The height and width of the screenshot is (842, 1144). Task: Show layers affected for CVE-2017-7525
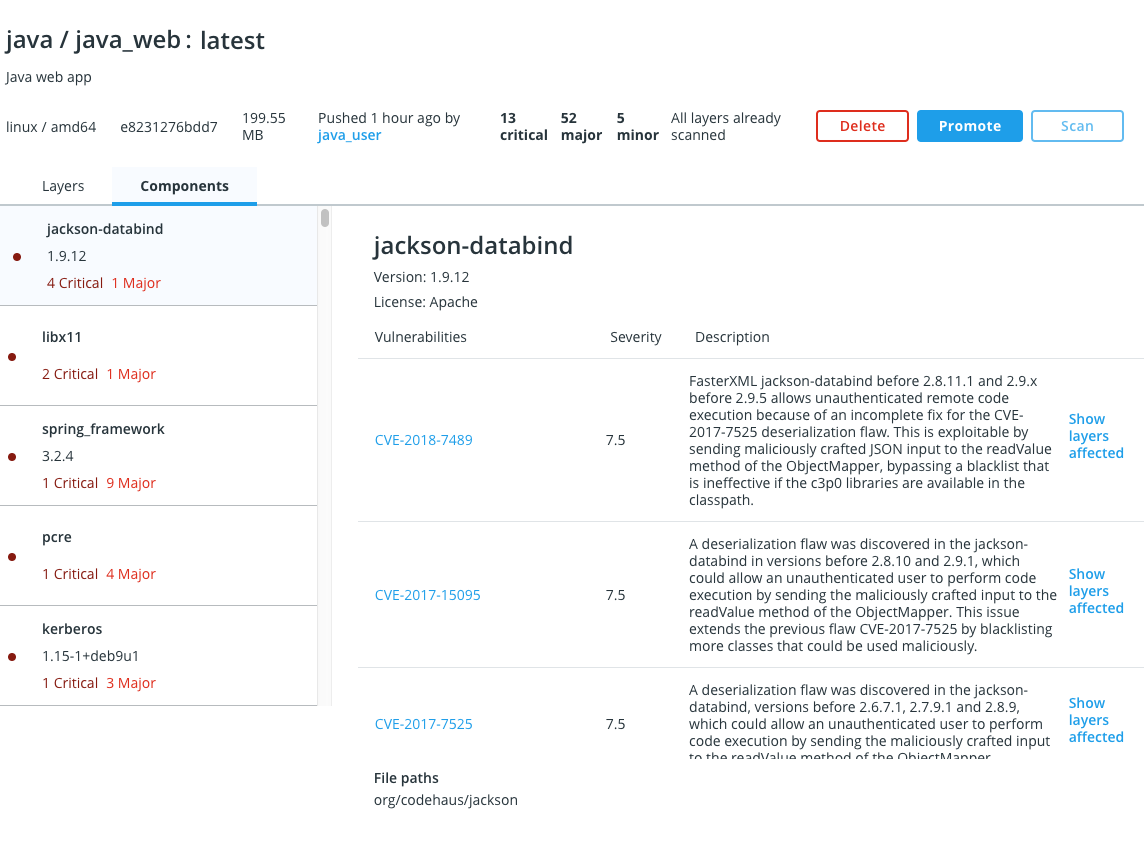click(x=1096, y=720)
